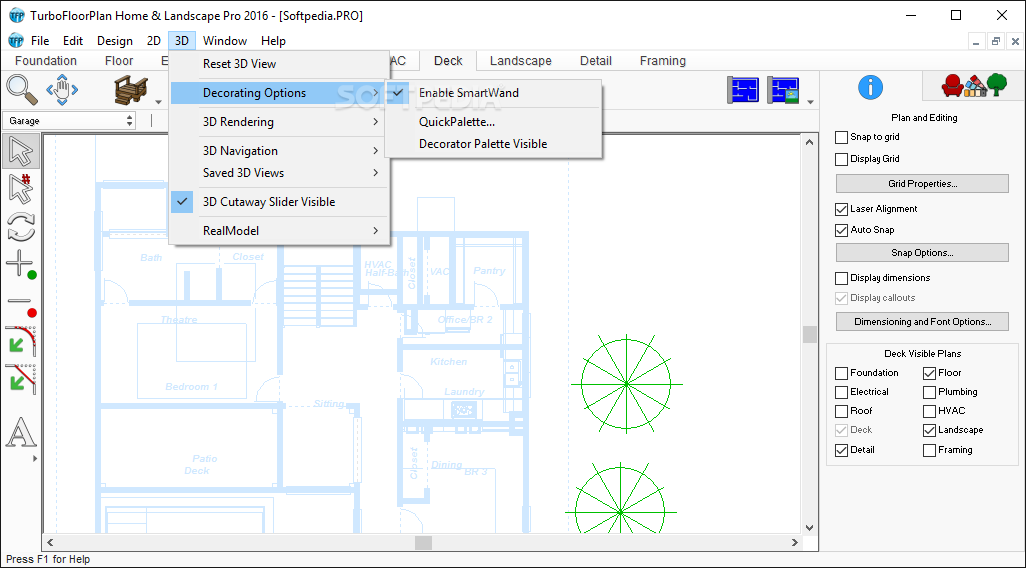
Task: Toggle 3D Cutaway Slider Visible
Action: [x=280, y=202]
